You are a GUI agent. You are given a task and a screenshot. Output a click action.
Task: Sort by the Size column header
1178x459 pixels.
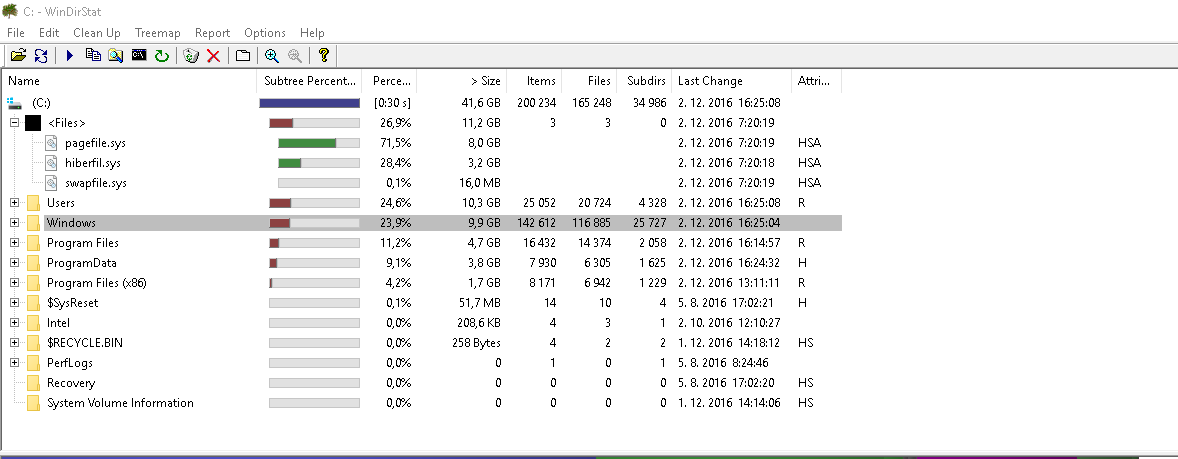coord(462,81)
